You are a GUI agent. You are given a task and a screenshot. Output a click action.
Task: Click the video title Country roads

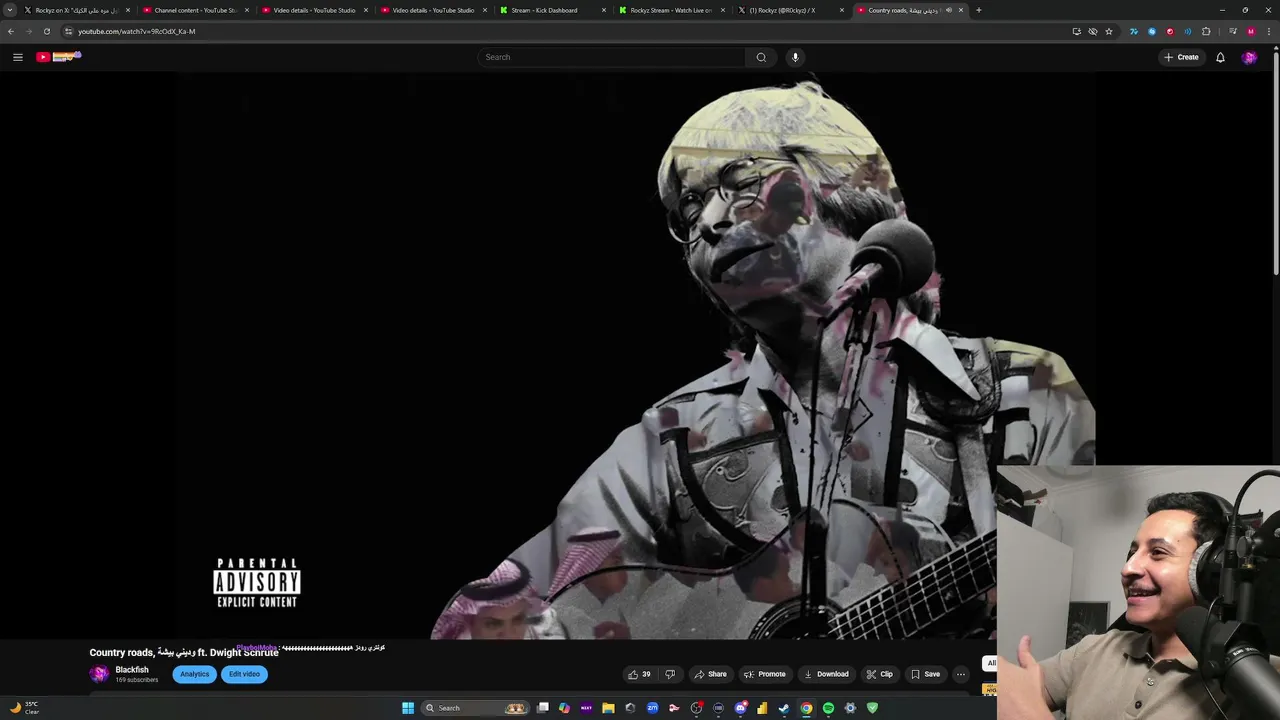183,652
